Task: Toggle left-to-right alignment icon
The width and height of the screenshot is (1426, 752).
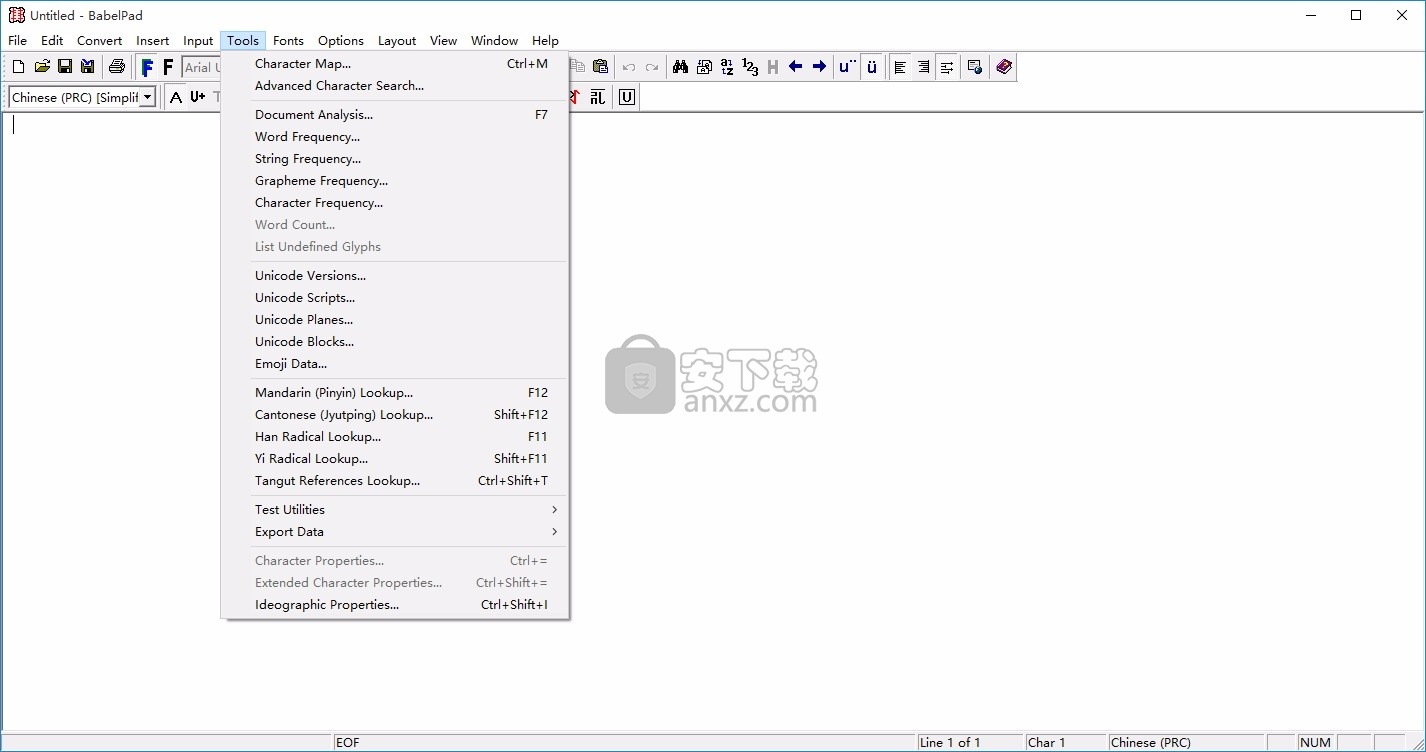Action: pyautogui.click(x=901, y=67)
